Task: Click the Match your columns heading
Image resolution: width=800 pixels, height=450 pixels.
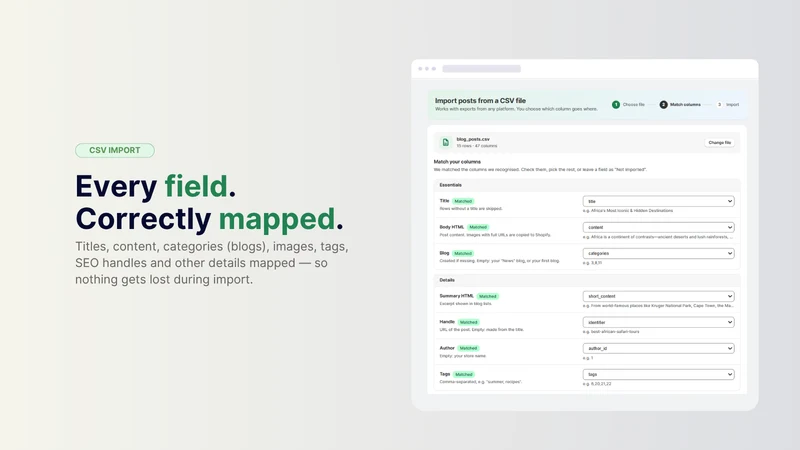Action: (457, 162)
